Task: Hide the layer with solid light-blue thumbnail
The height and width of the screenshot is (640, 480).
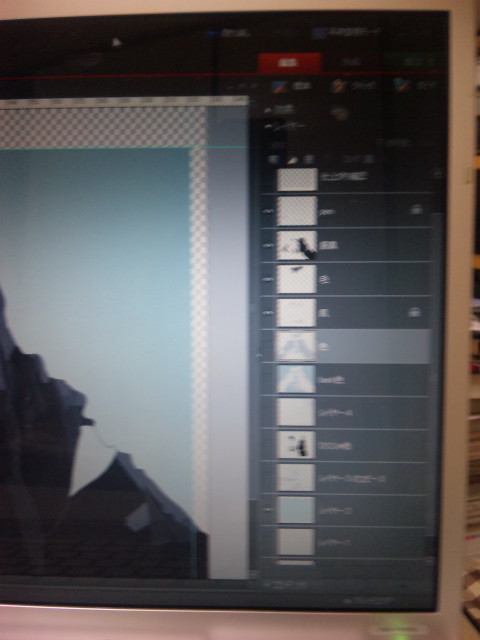Action: point(268,509)
